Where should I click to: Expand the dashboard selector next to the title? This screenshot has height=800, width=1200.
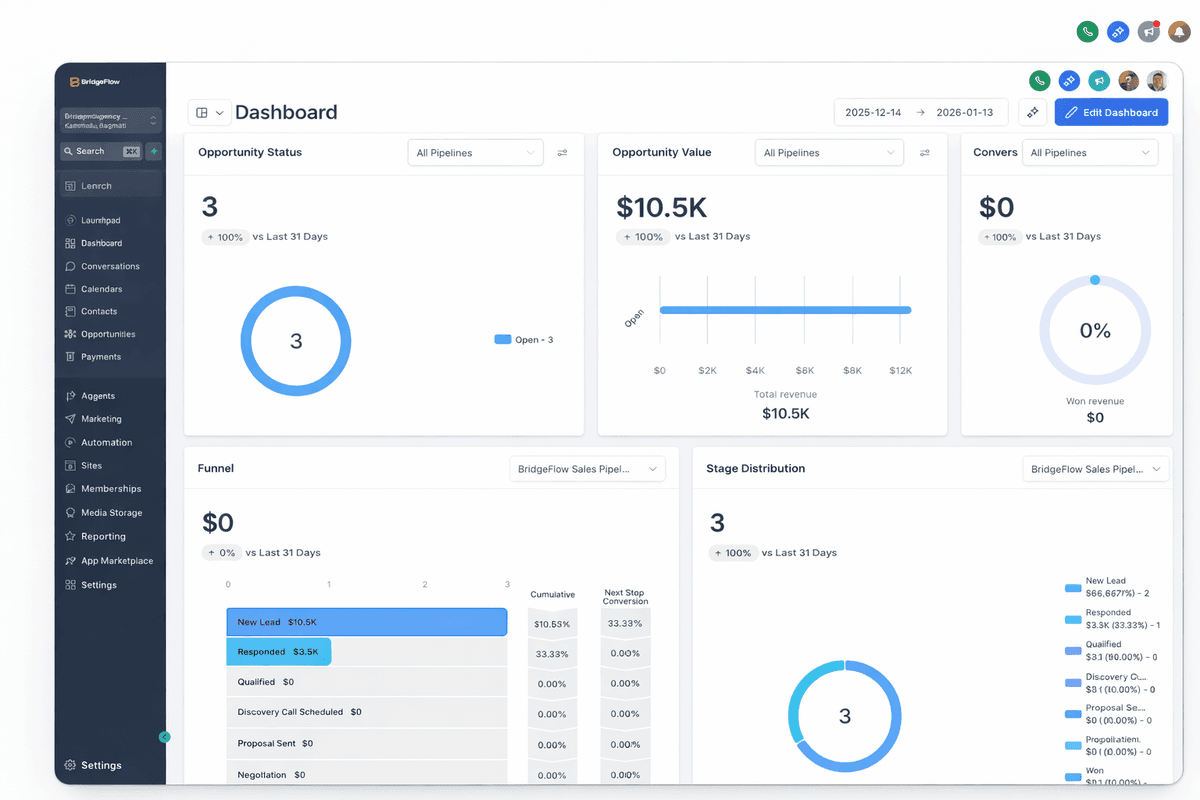click(209, 112)
